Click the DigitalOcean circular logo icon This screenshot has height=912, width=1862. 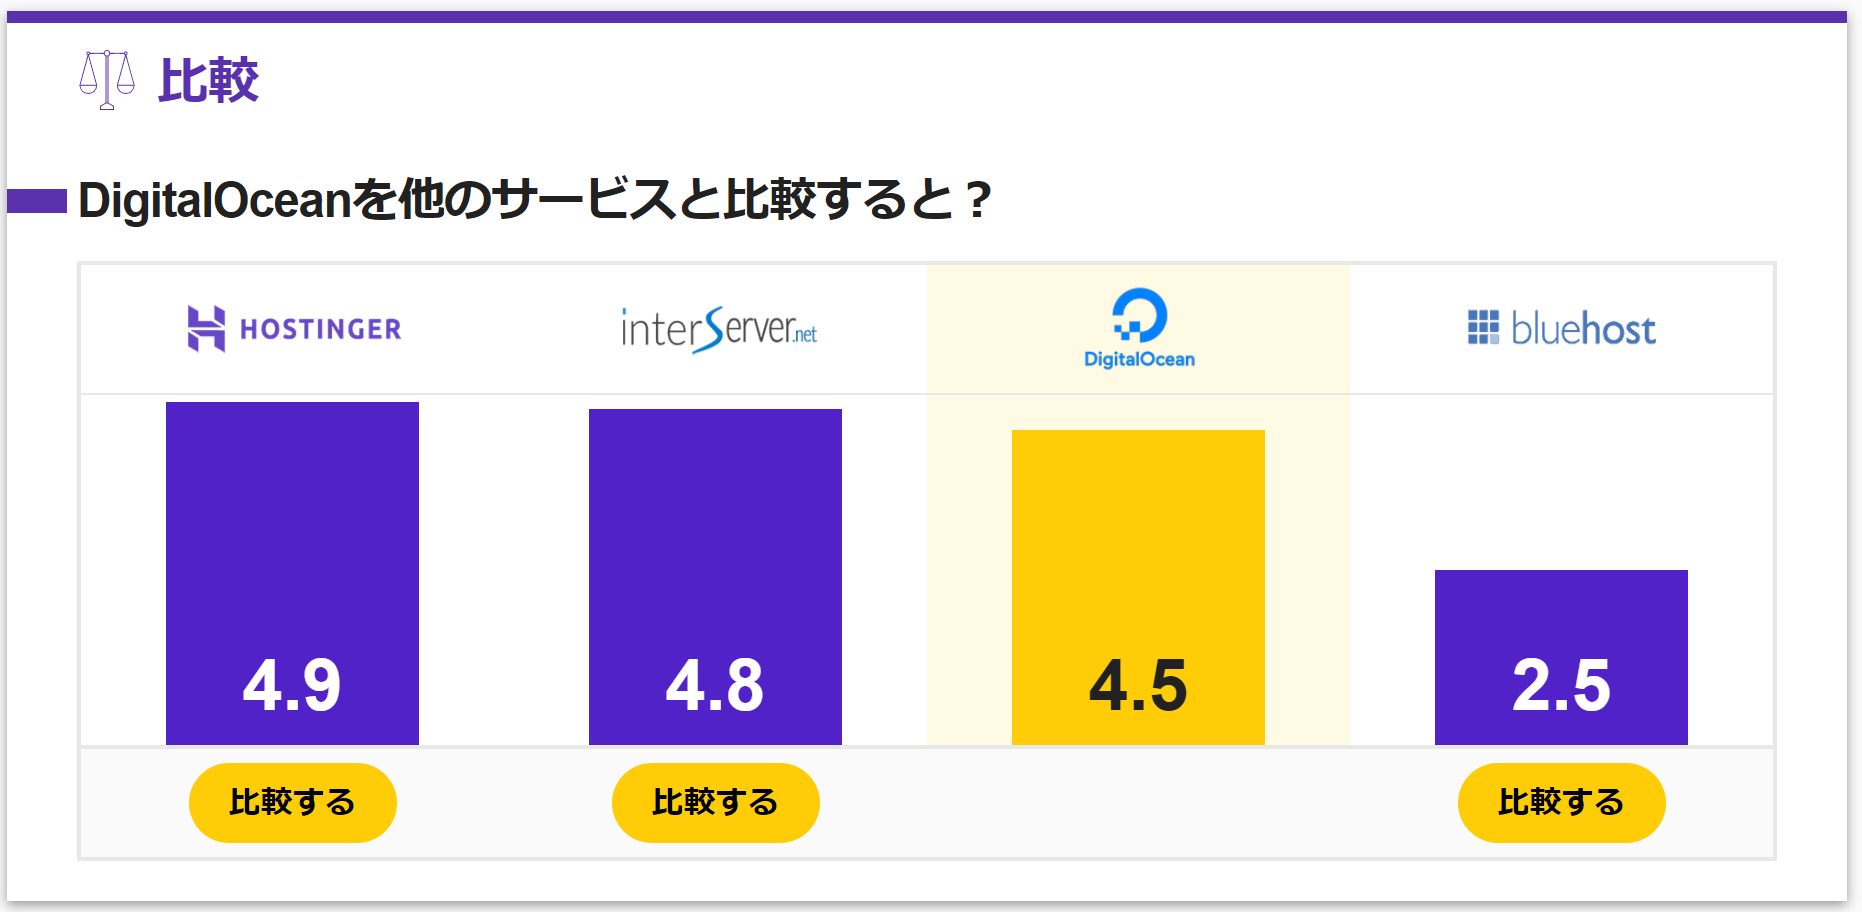point(1139,315)
